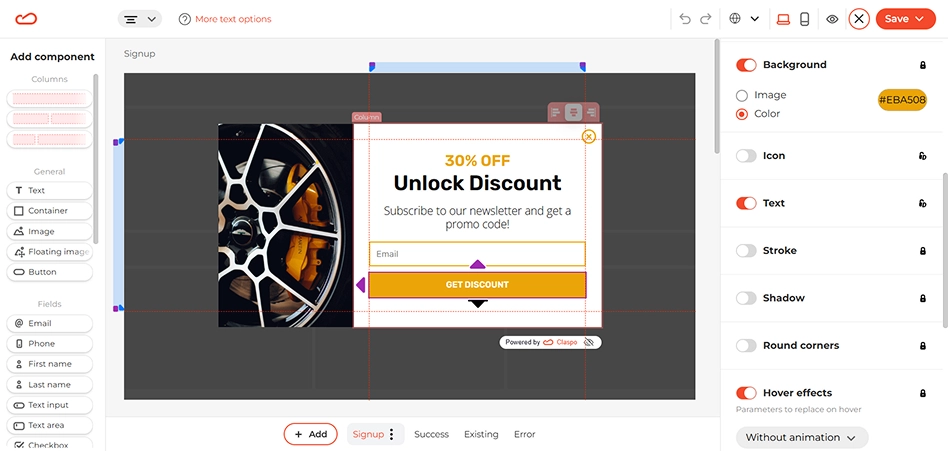Switch to mobile device view icon
Screen dimensions: 948x451
point(804,19)
